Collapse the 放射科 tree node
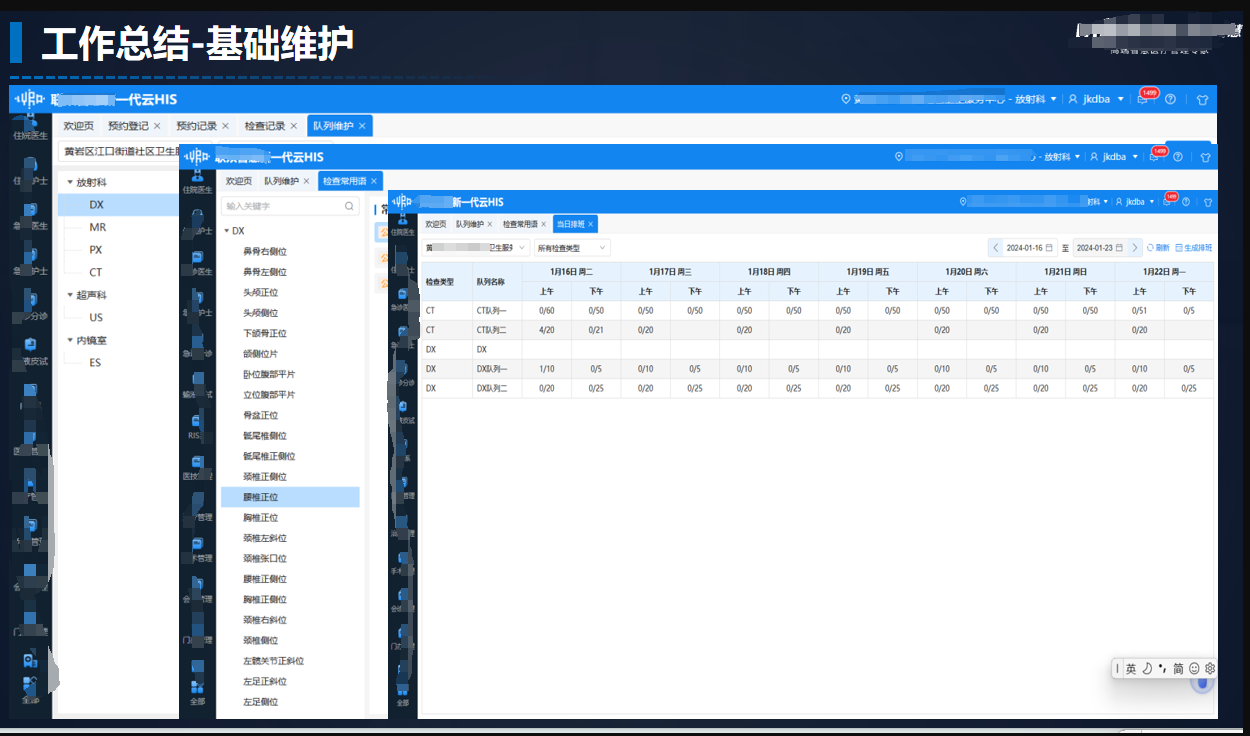The image size is (1250, 736). coord(69,183)
